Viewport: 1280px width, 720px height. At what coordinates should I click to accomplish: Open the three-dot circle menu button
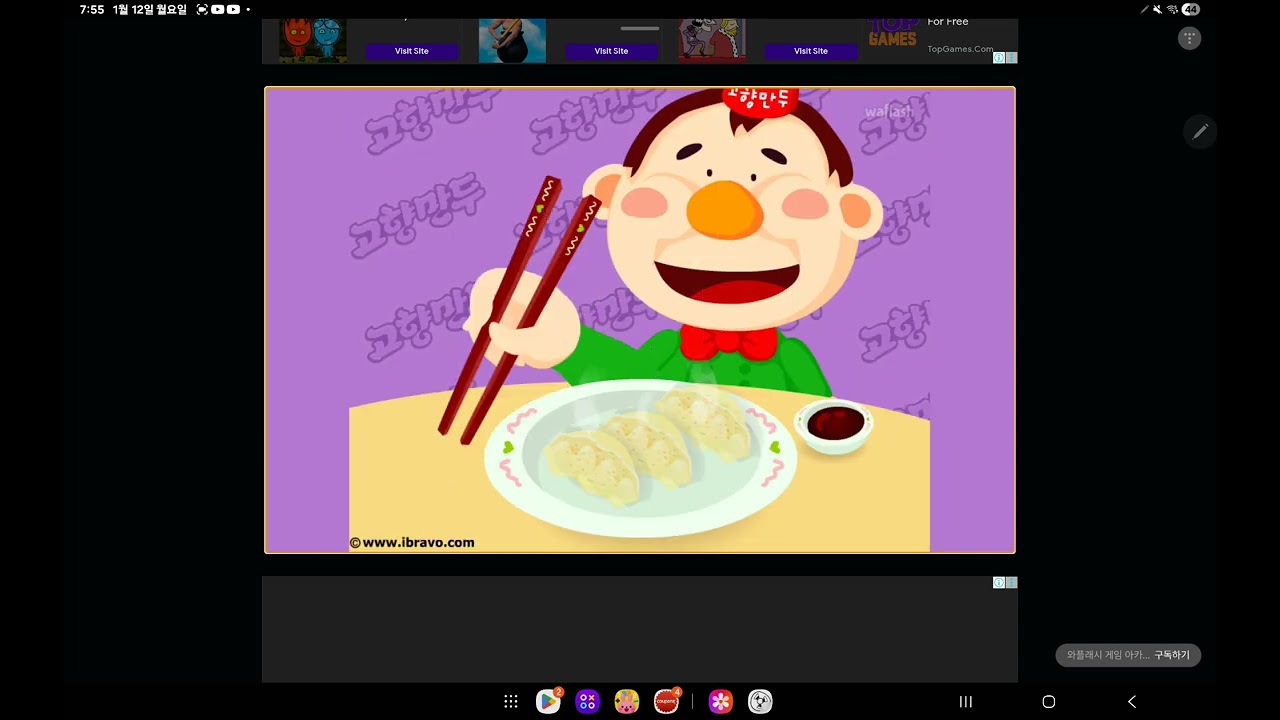click(x=1189, y=38)
